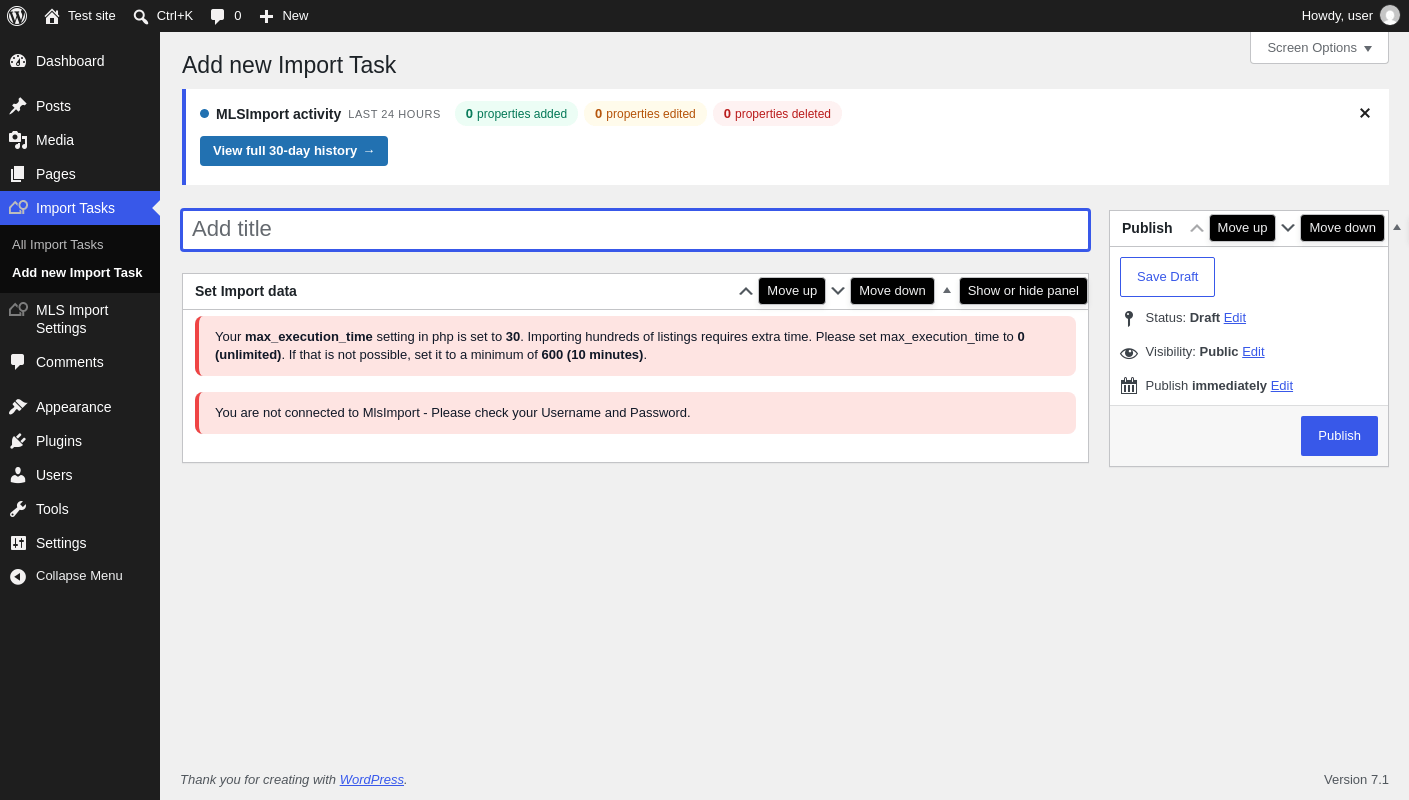Edit the Draft status
The width and height of the screenshot is (1409, 800).
coord(1235,317)
